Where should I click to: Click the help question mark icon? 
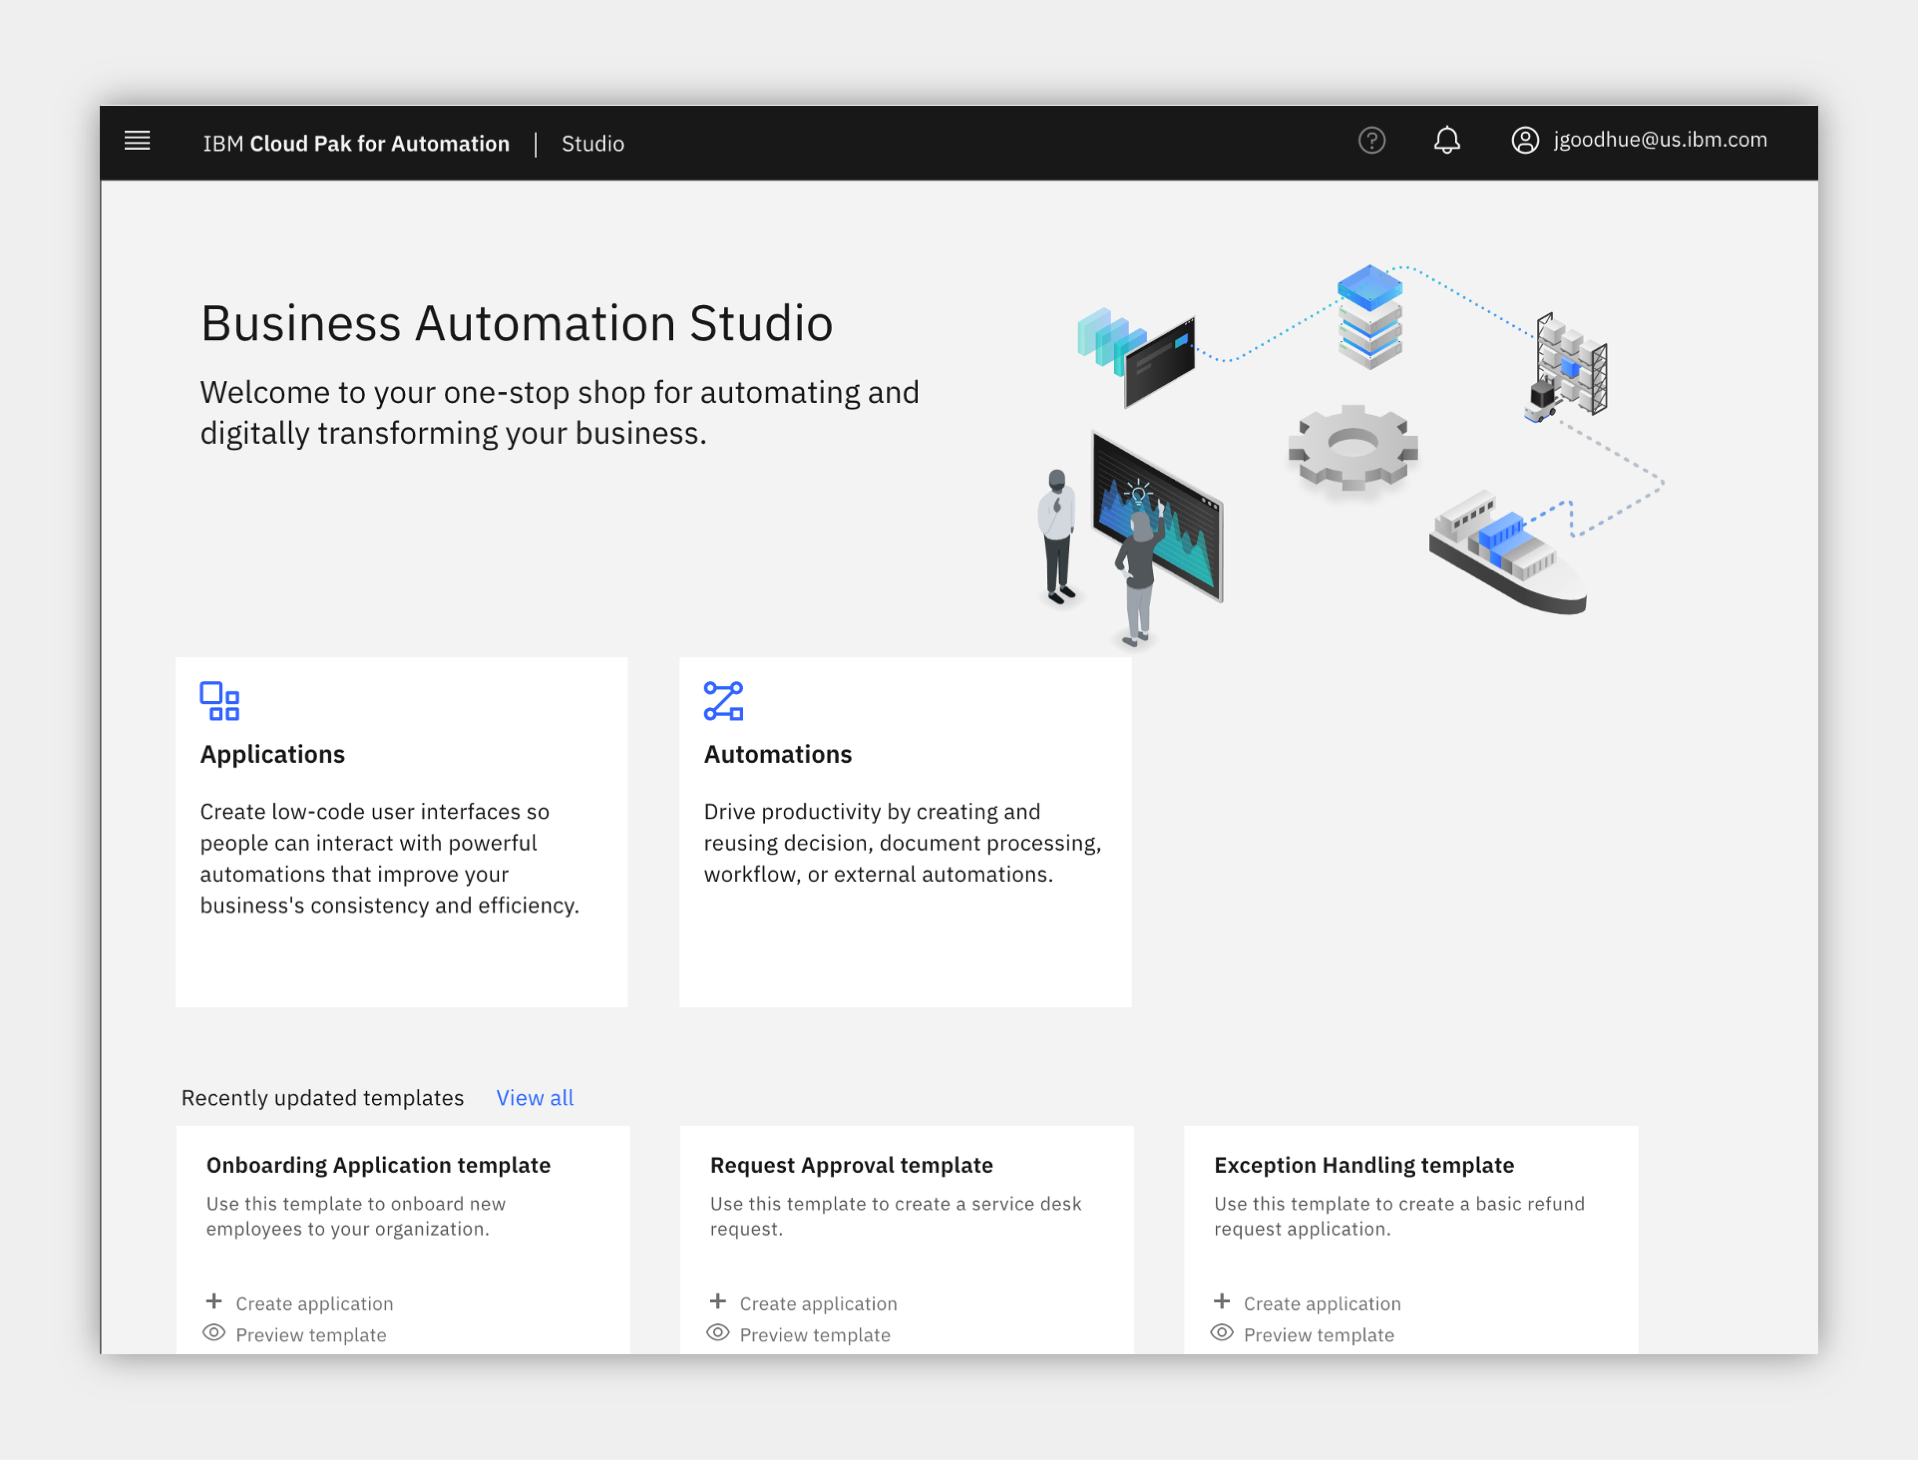pos(1371,141)
